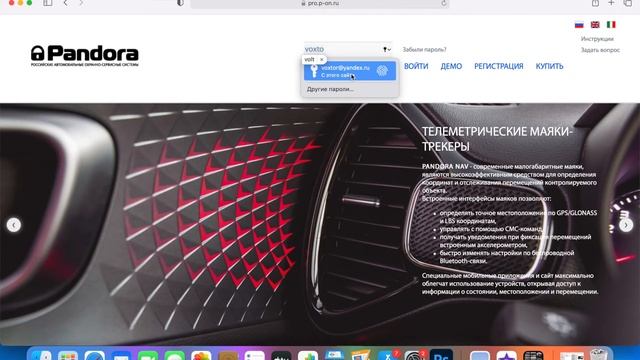Screen dimensions: 640x360
Task: Click the ВОЙТИ login button
Action: tap(416, 66)
